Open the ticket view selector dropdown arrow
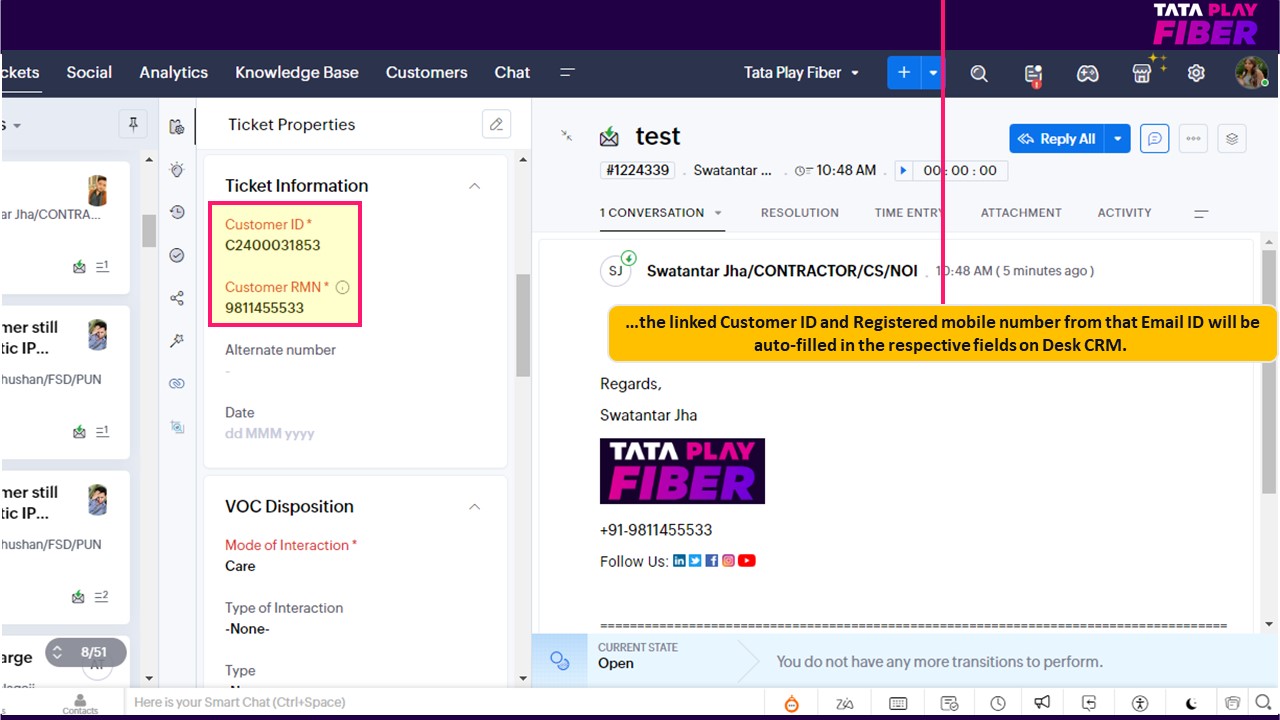 17,126
